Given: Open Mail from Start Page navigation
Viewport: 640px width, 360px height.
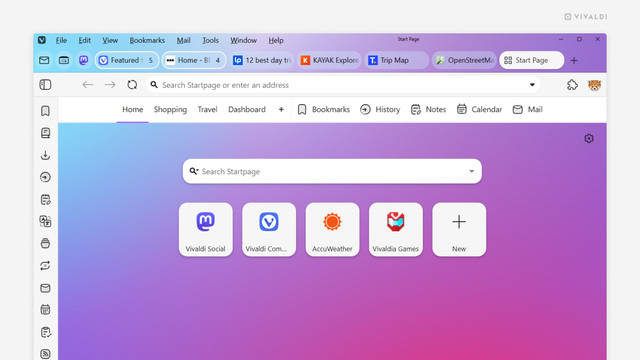Looking at the screenshot, I should [528, 109].
